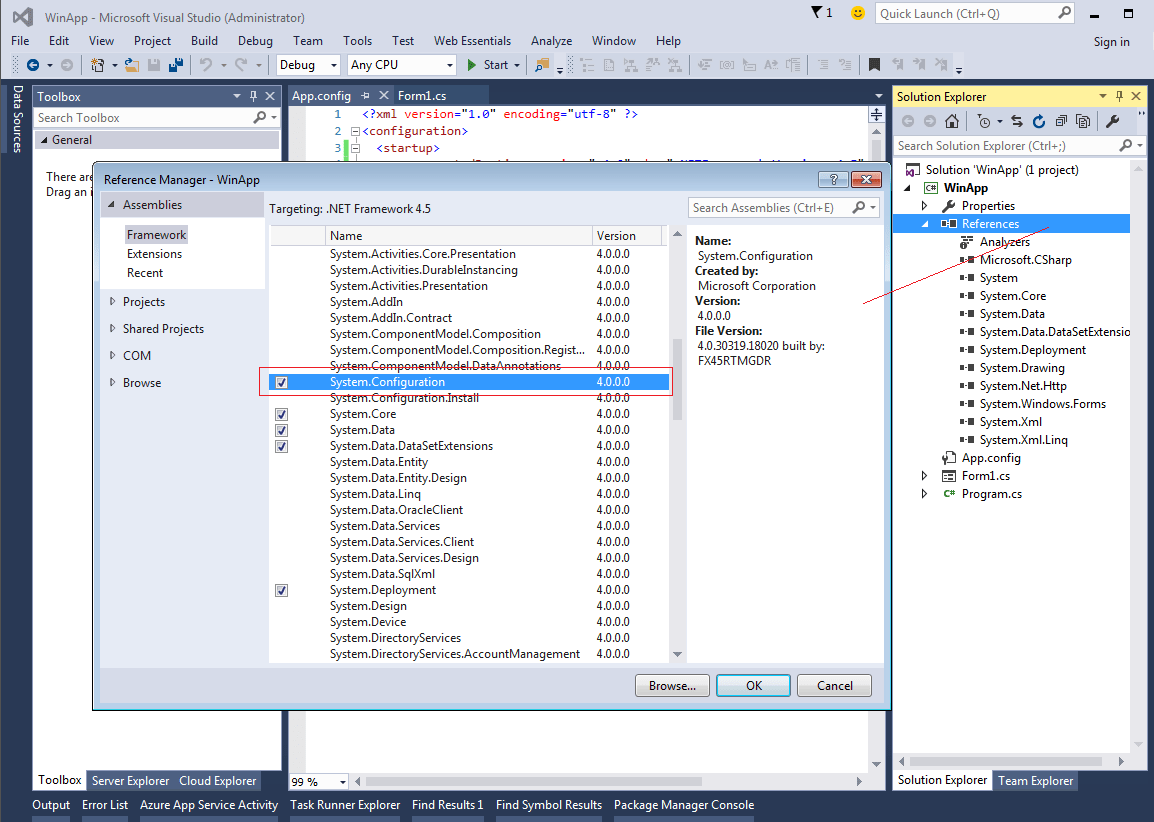The image size is (1154, 822).
Task: Expand the Browse section in left pane
Action: coord(113,382)
